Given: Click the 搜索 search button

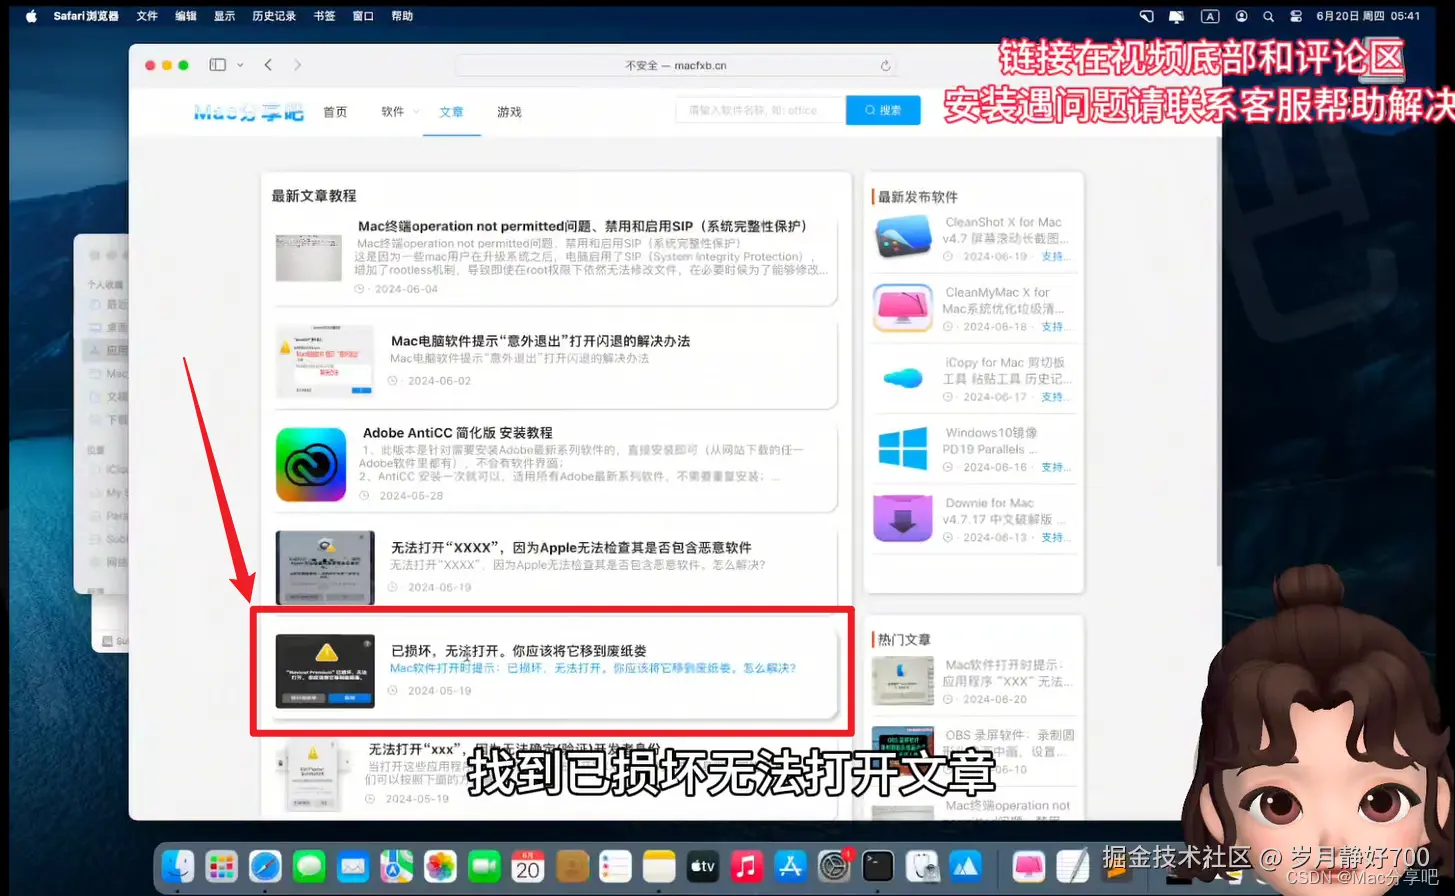Looking at the screenshot, I should tap(882, 110).
